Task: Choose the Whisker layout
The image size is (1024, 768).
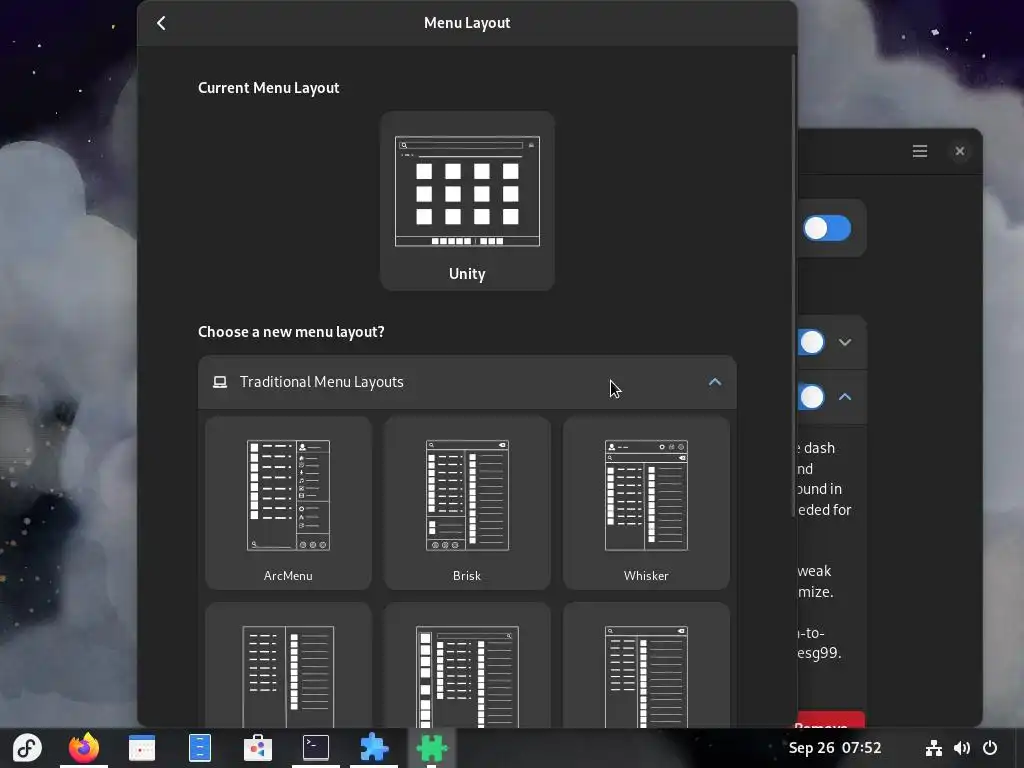Action: point(646,503)
